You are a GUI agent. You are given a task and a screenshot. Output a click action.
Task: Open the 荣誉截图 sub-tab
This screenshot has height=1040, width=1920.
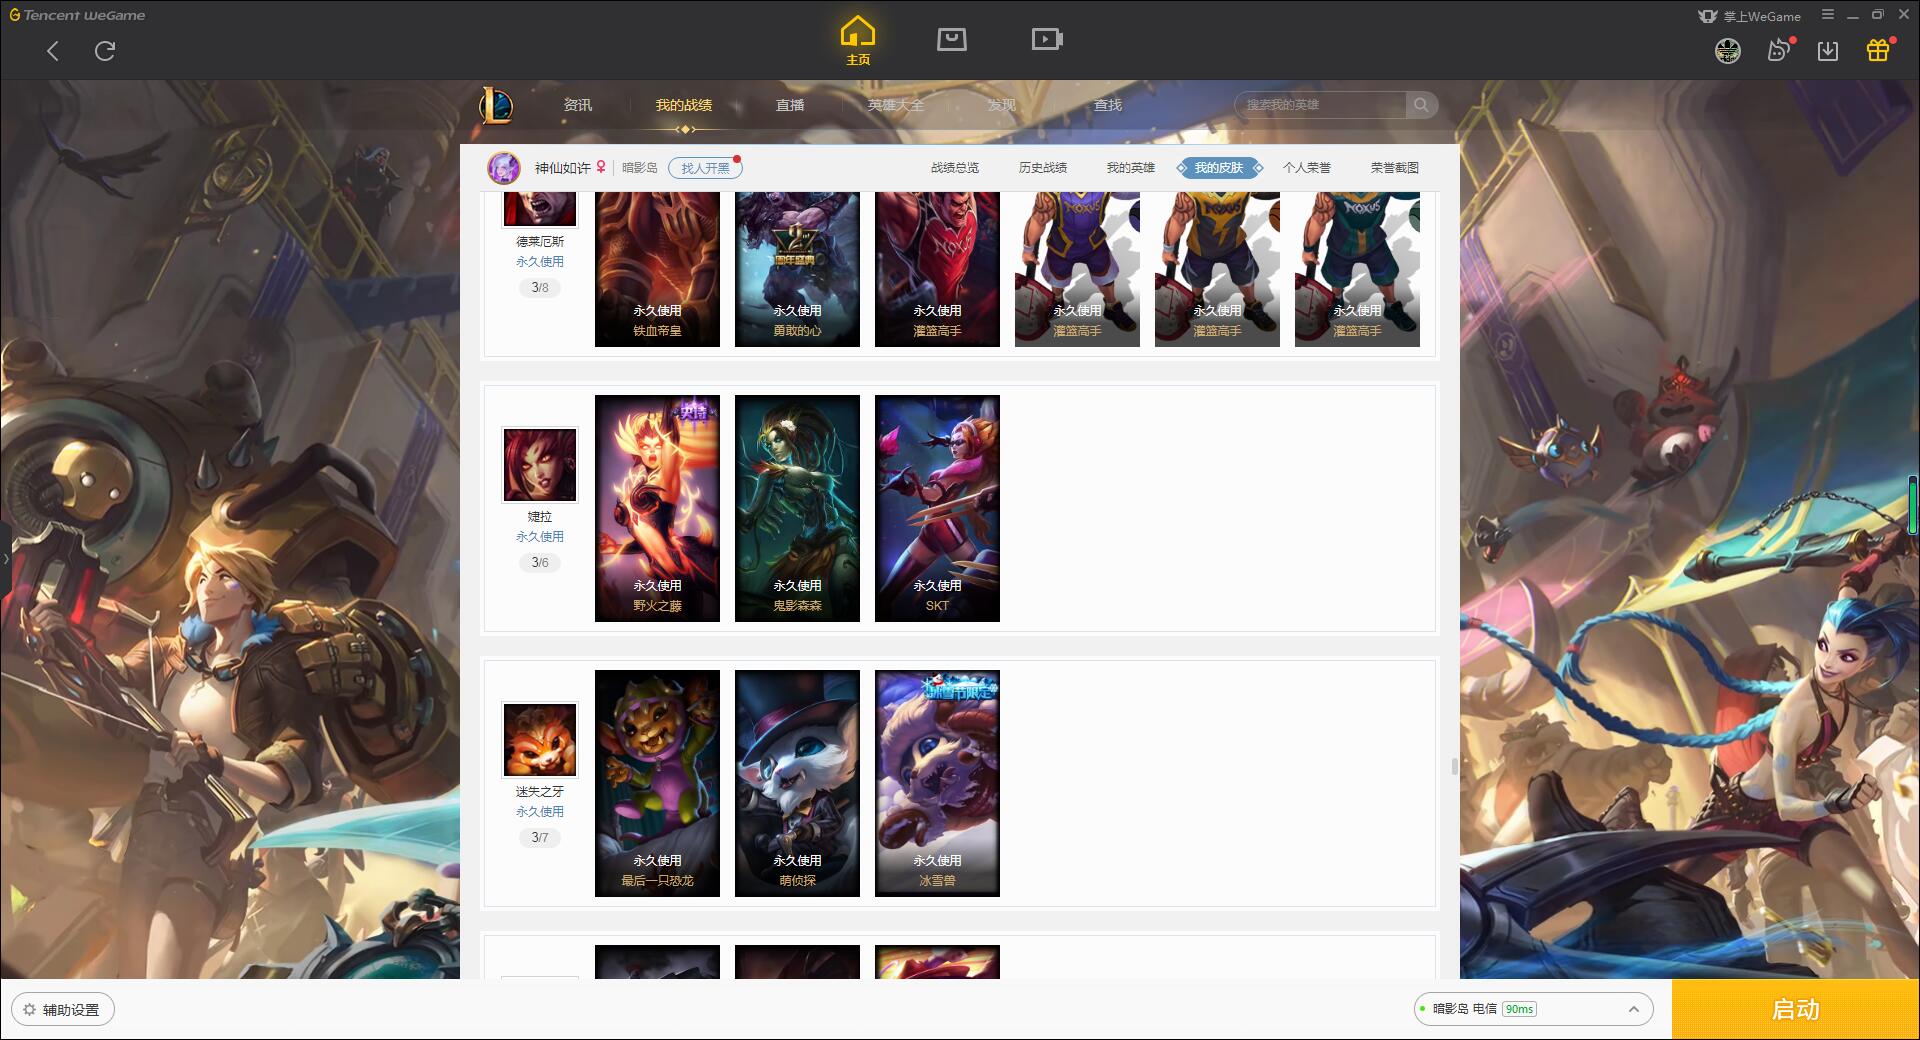[1395, 168]
